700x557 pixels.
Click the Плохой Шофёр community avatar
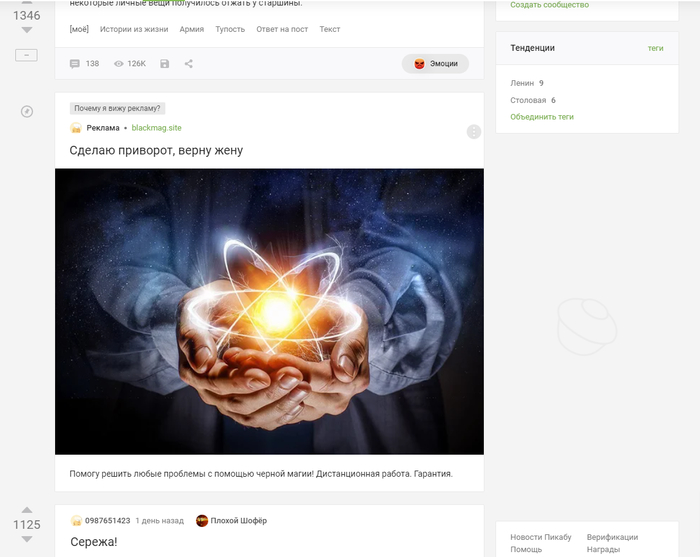[x=202, y=520]
